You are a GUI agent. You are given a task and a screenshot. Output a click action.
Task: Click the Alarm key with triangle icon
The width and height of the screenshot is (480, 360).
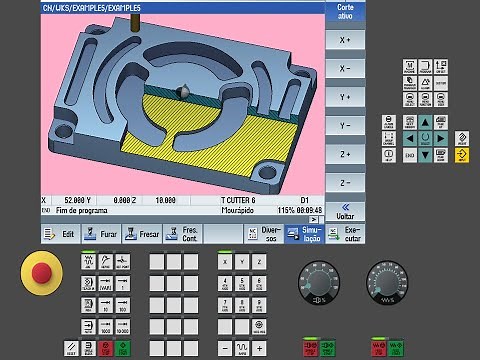tap(425, 83)
